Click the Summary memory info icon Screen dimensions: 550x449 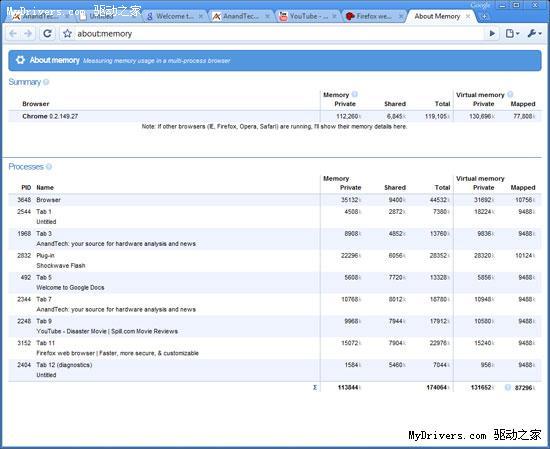(x=355, y=94)
